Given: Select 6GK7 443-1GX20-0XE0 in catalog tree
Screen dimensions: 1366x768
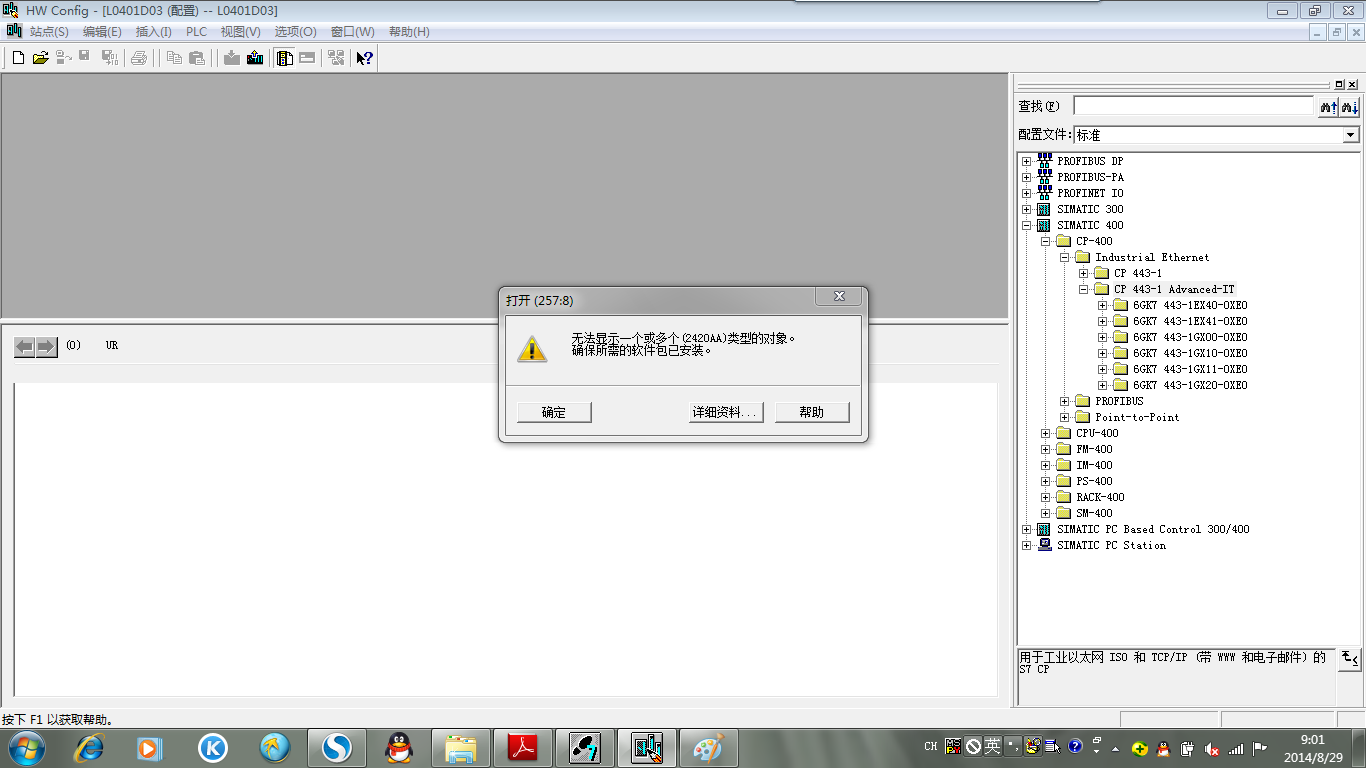Looking at the screenshot, I should point(1190,385).
